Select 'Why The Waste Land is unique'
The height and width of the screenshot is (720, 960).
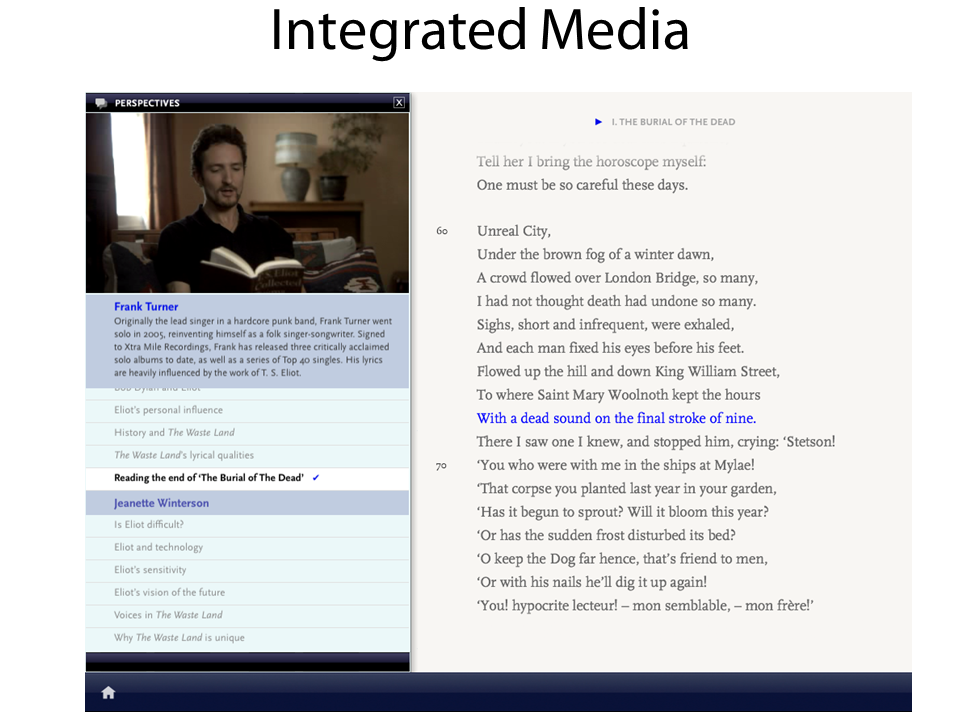pyautogui.click(x=179, y=637)
